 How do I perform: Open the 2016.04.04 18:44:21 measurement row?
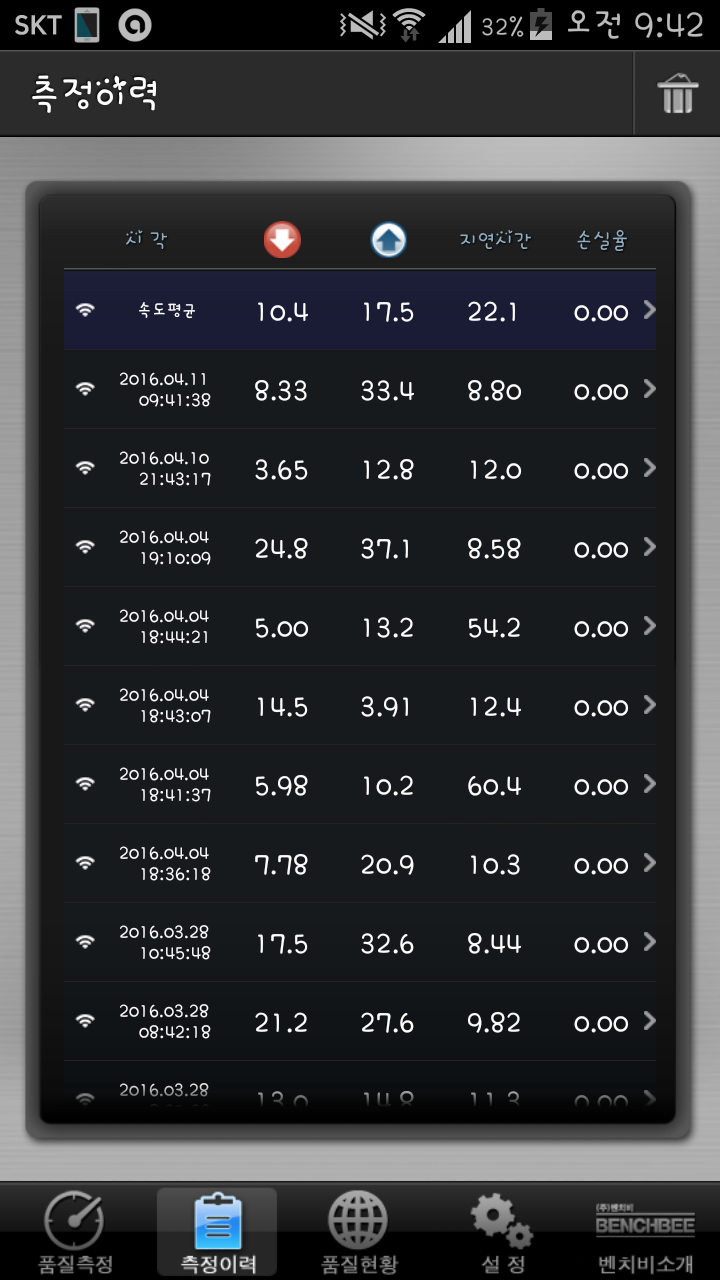tap(360, 627)
